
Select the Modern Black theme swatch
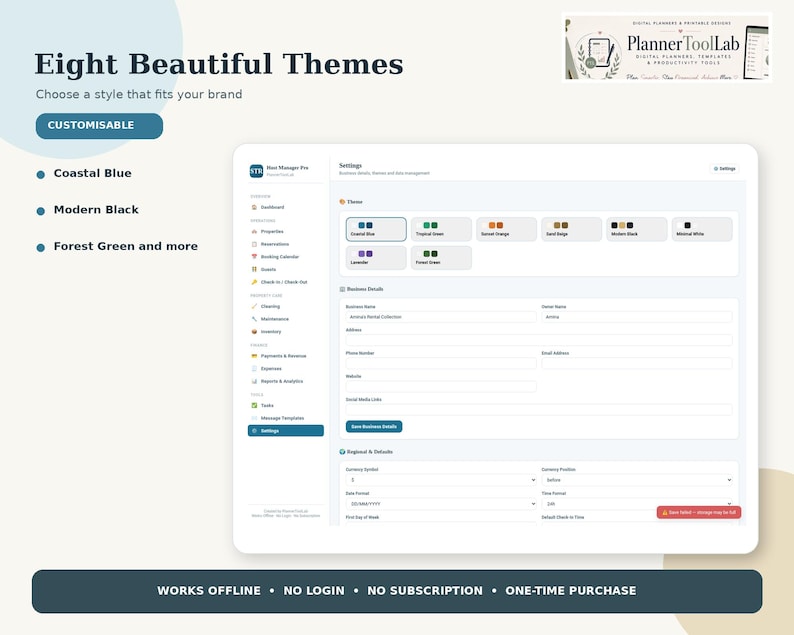[637, 229]
